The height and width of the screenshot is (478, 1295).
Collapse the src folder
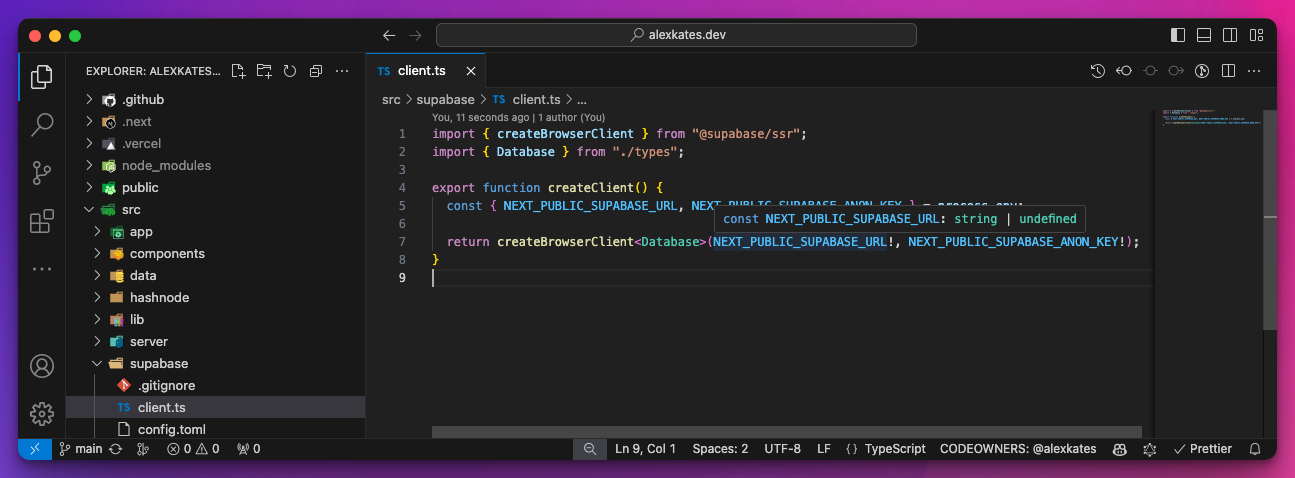215,210
